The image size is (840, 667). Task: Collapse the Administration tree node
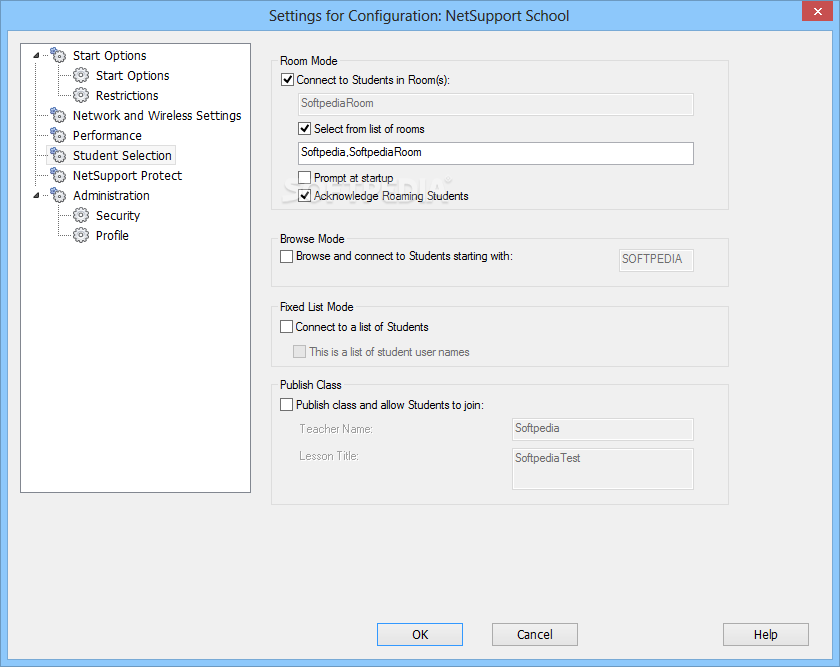click(36, 196)
